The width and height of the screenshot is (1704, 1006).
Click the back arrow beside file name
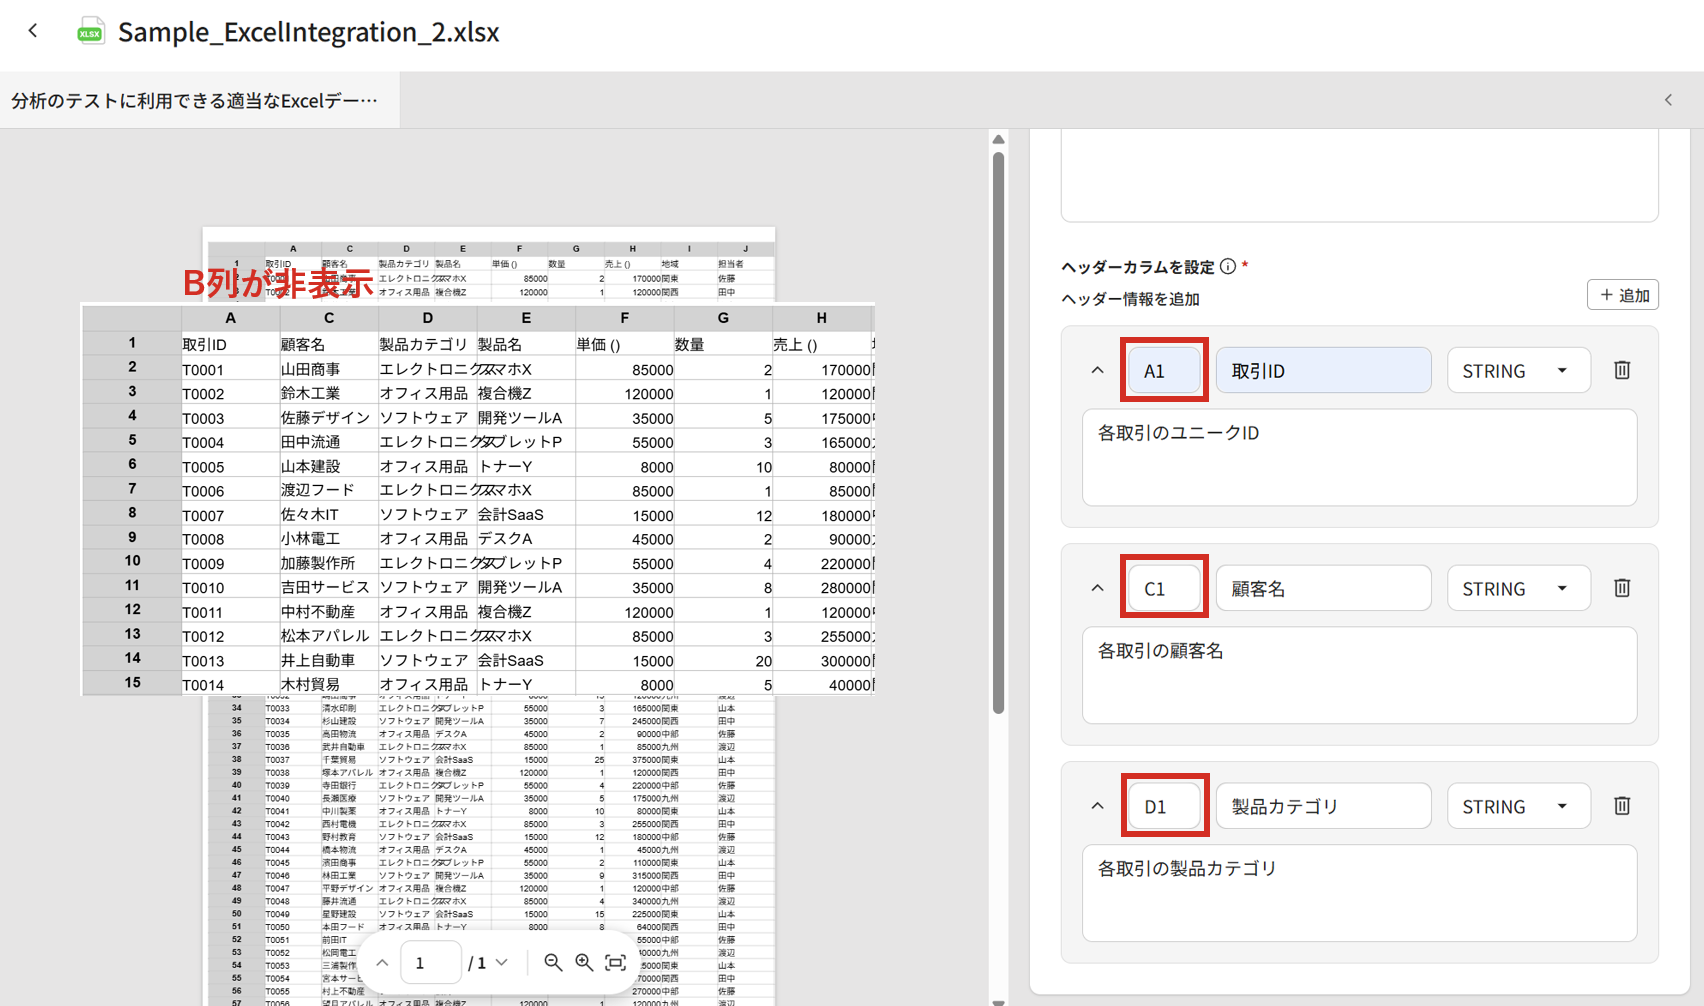33,31
